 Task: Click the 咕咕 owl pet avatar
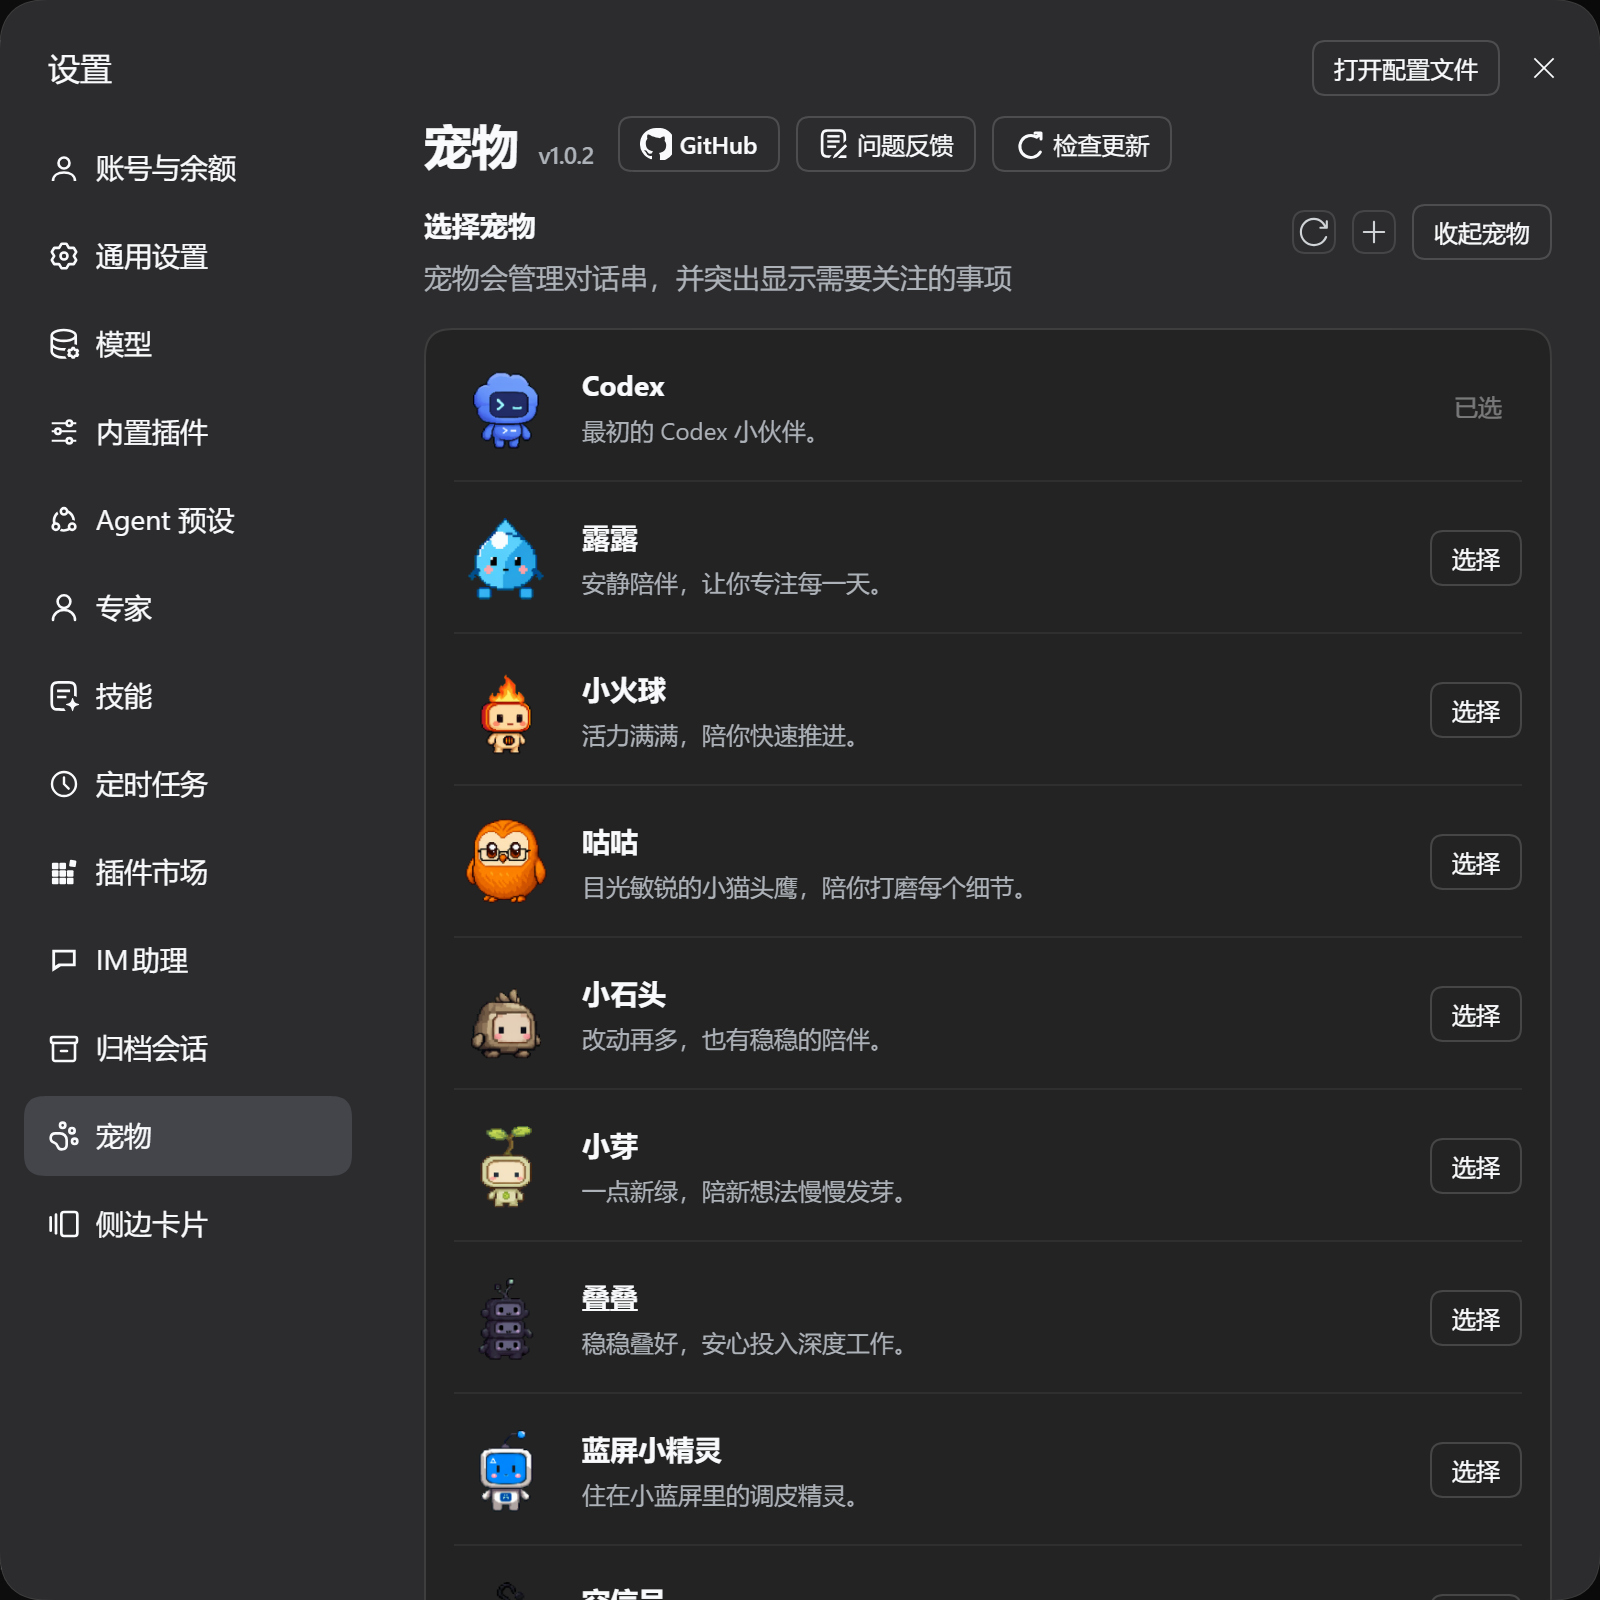pos(506,862)
